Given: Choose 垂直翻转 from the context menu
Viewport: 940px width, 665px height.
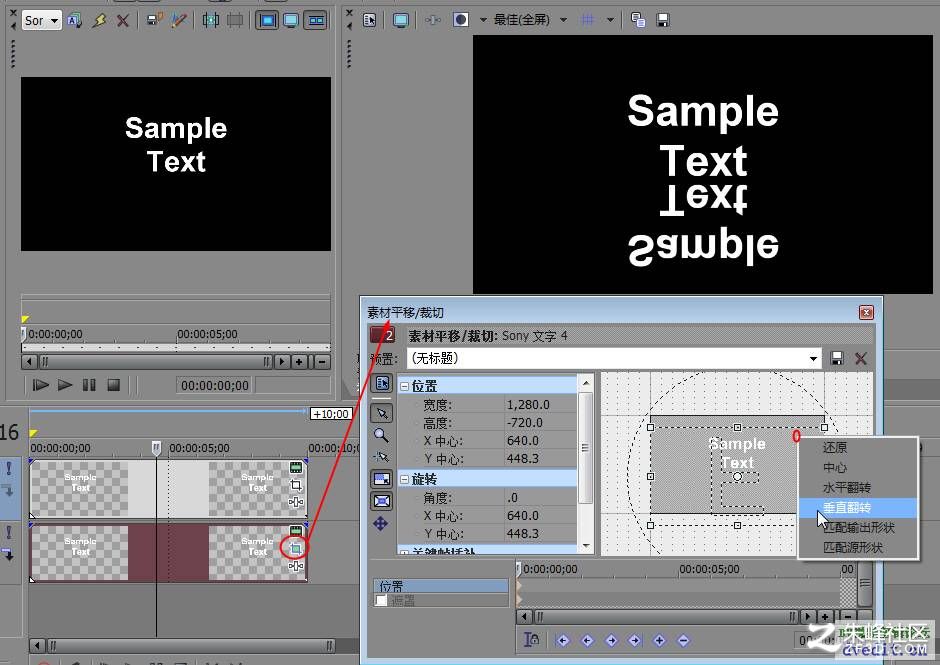Looking at the screenshot, I should (x=847, y=507).
